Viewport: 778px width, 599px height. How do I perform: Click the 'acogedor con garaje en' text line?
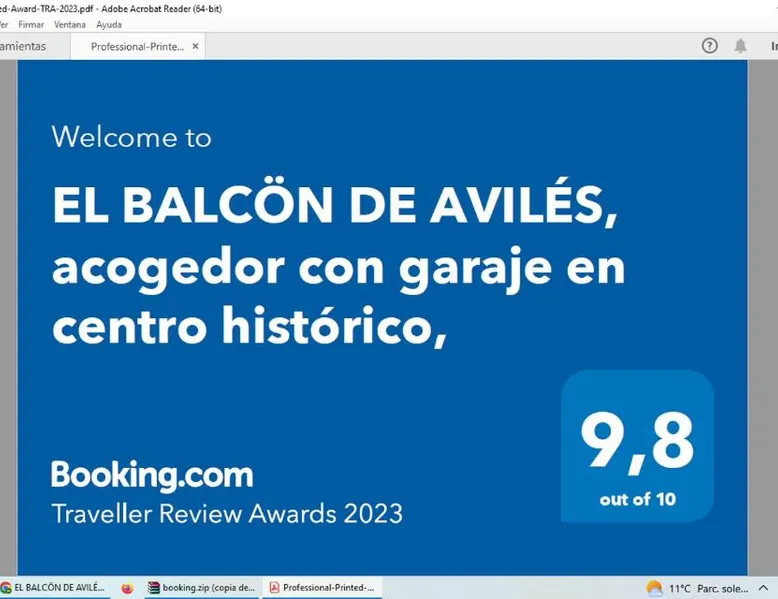338,268
